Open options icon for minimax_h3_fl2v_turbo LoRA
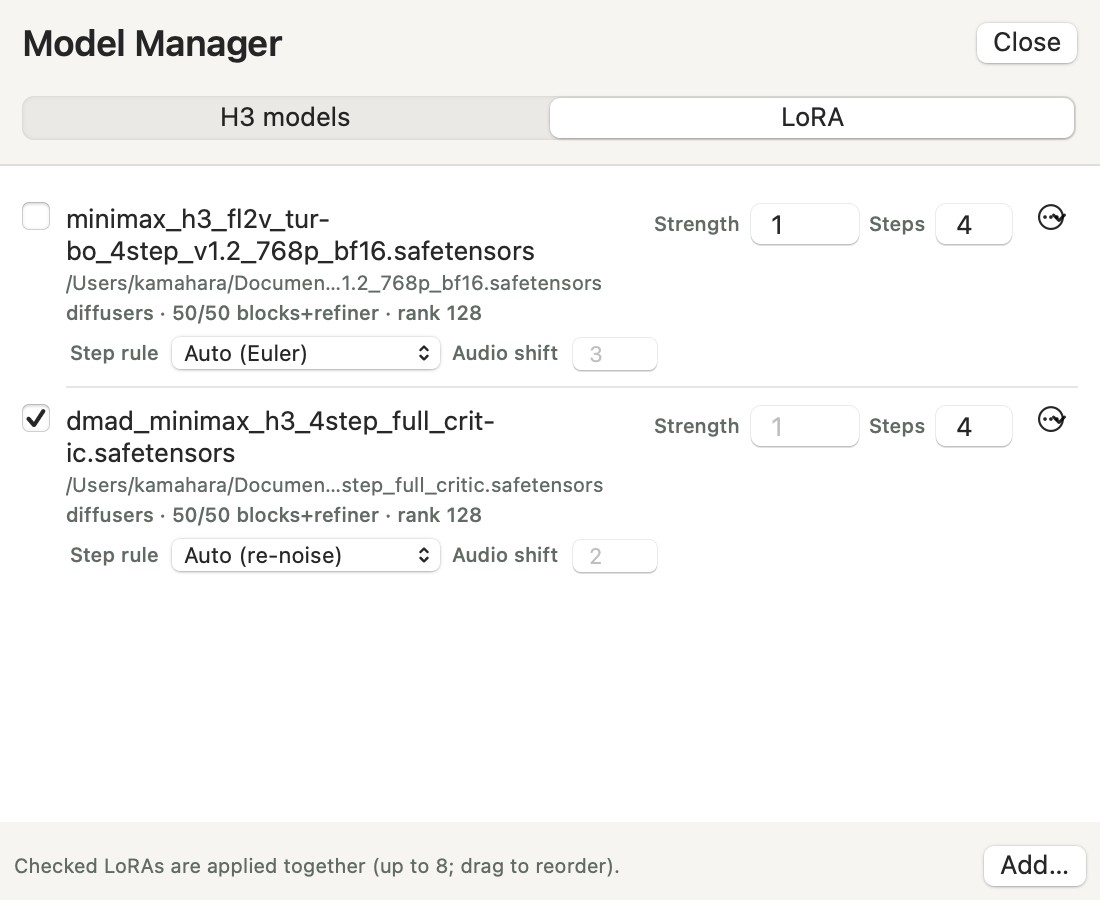This screenshot has height=900, width=1100. (1051, 217)
